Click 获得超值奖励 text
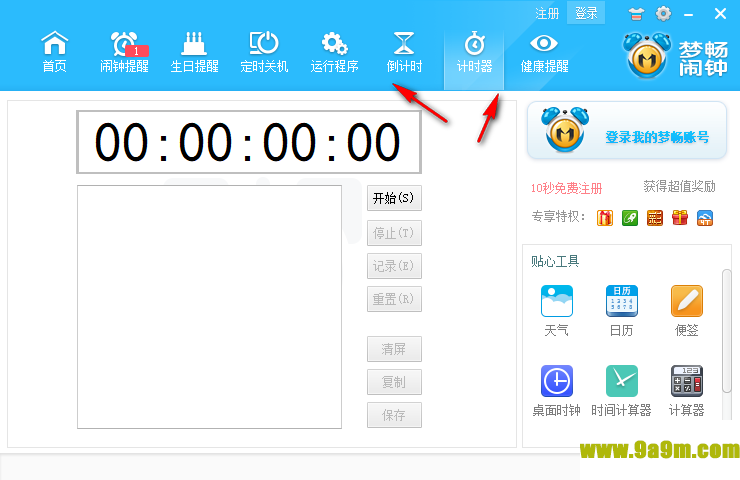The image size is (740, 480). [x=679, y=186]
